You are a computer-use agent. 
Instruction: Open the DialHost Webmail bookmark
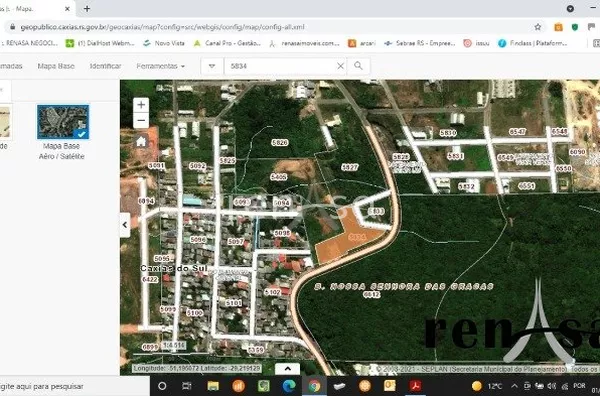click(x=100, y=43)
